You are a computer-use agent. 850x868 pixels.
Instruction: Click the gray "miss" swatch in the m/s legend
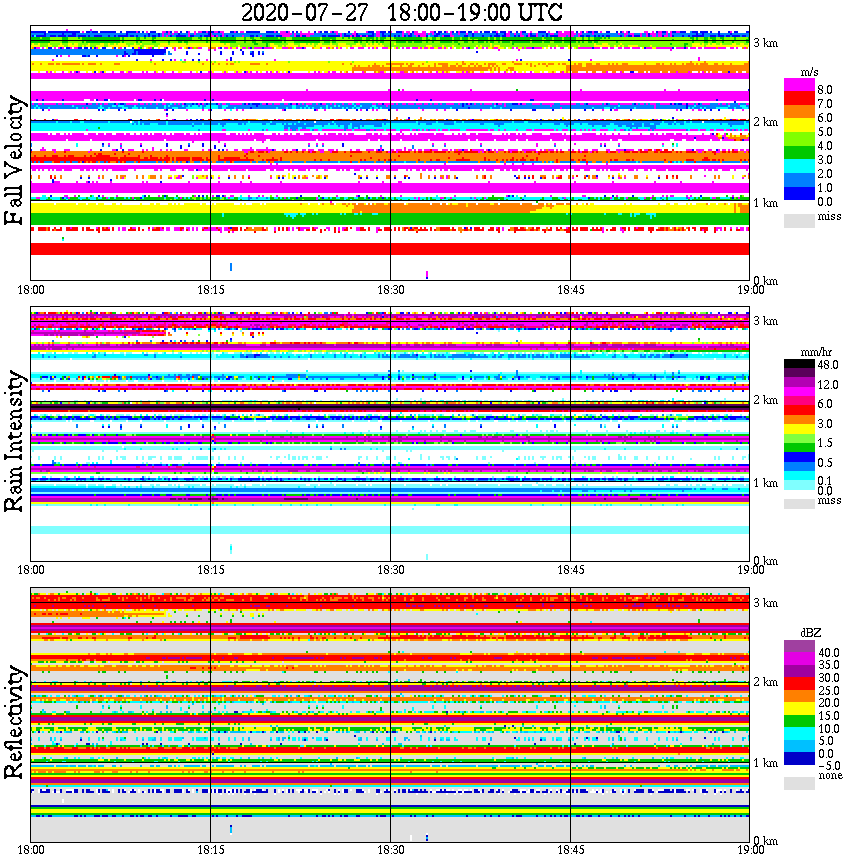pos(799,220)
